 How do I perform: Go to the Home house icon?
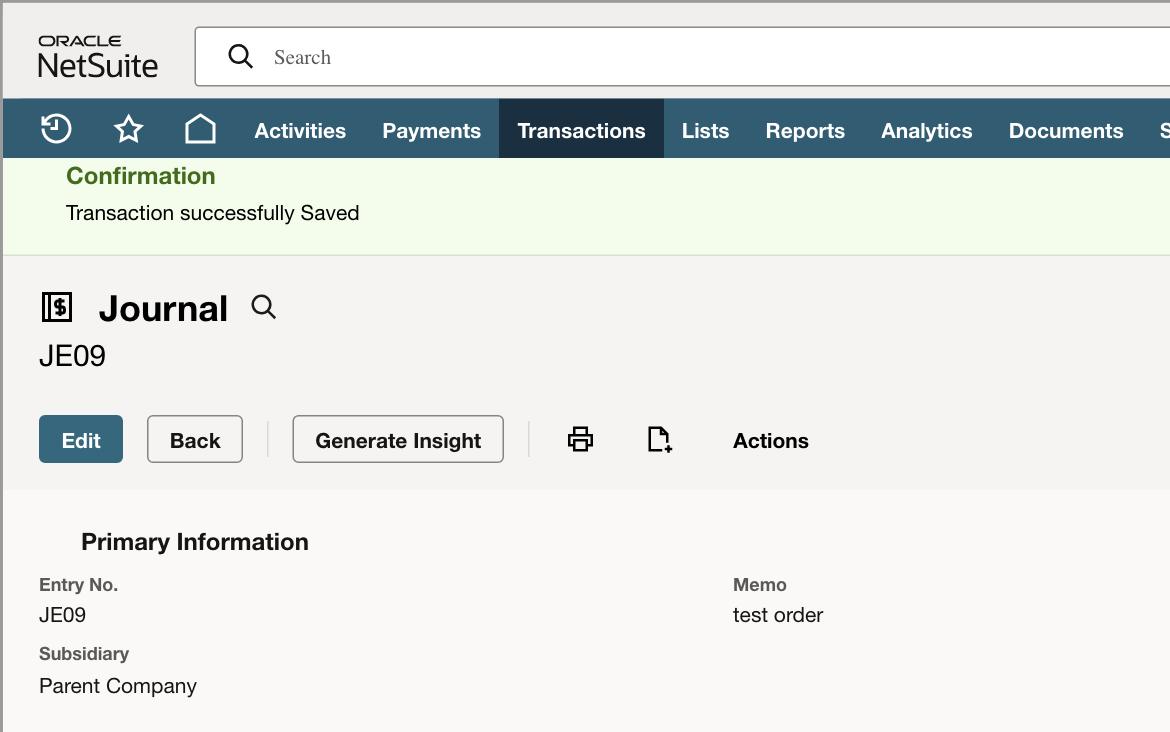tap(200, 129)
